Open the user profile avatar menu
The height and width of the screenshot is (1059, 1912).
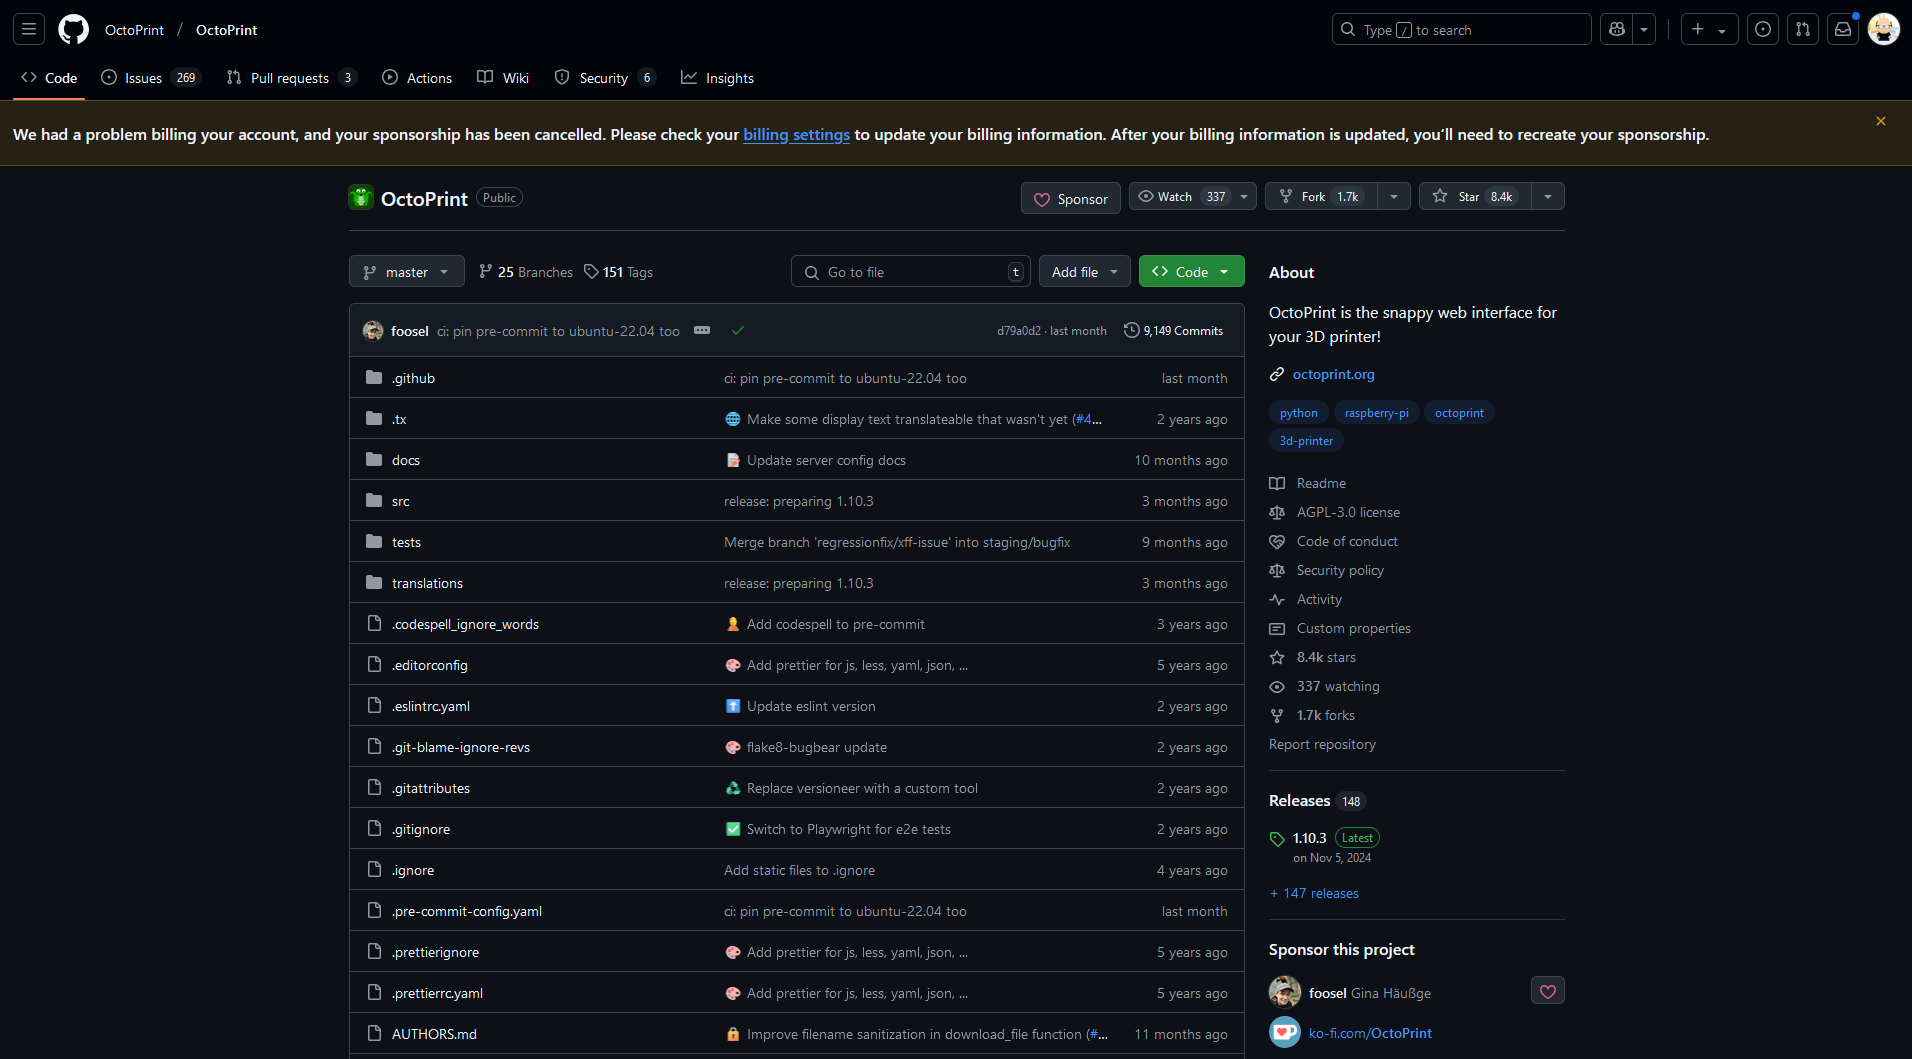click(x=1884, y=30)
